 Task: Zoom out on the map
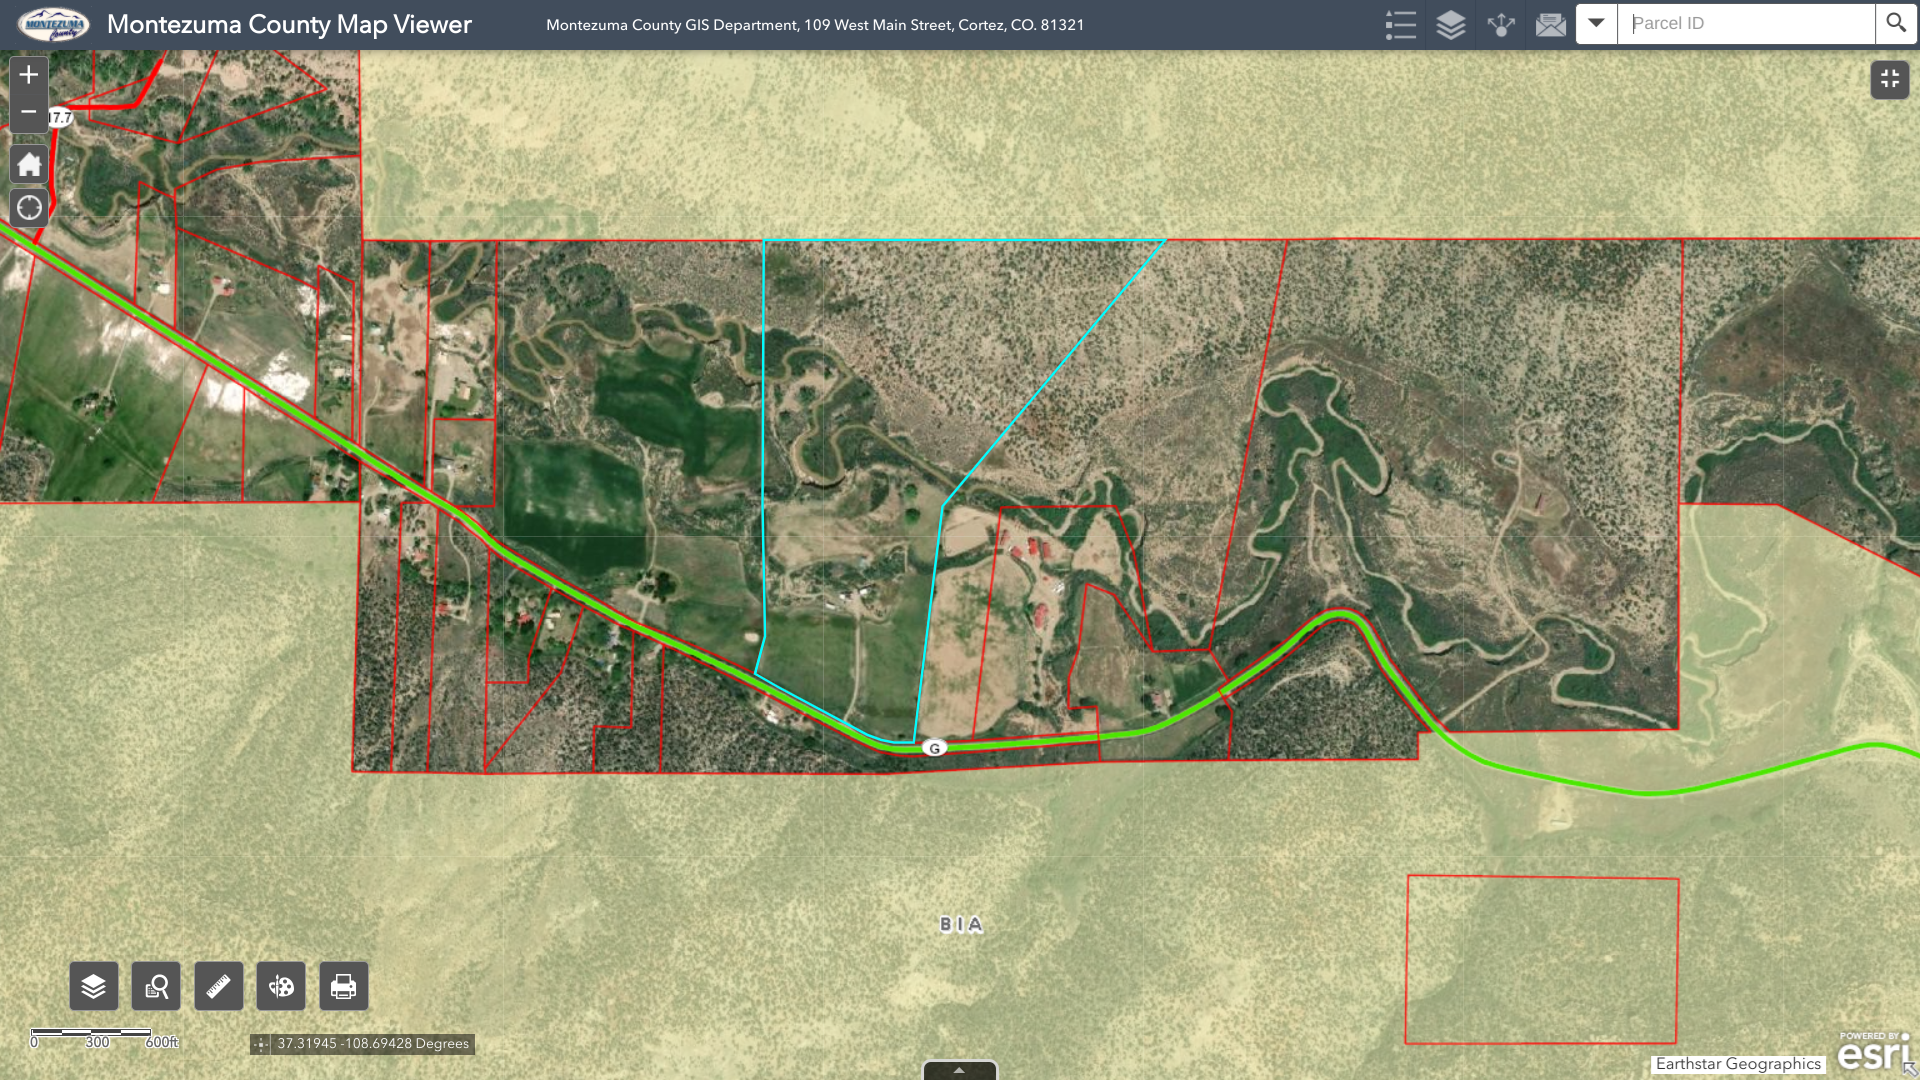click(29, 112)
